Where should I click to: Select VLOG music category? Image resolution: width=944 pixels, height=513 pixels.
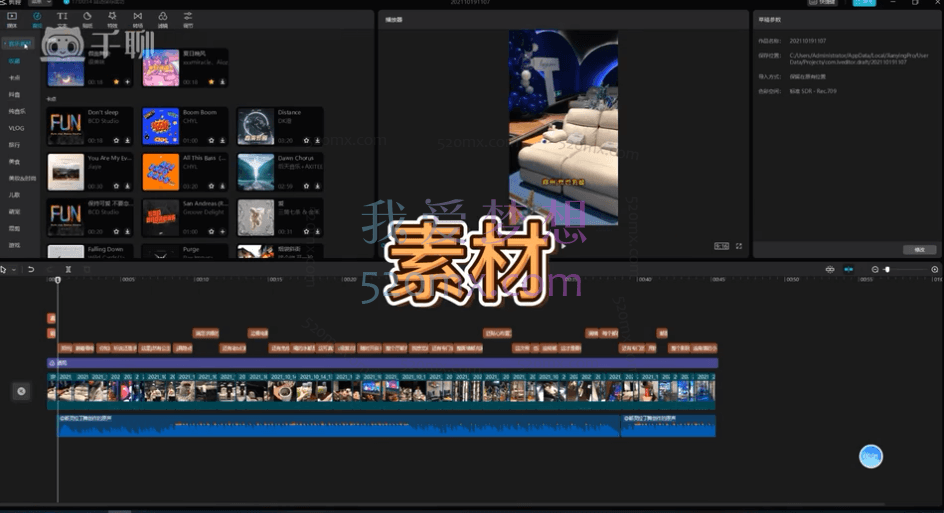click(x=17, y=128)
